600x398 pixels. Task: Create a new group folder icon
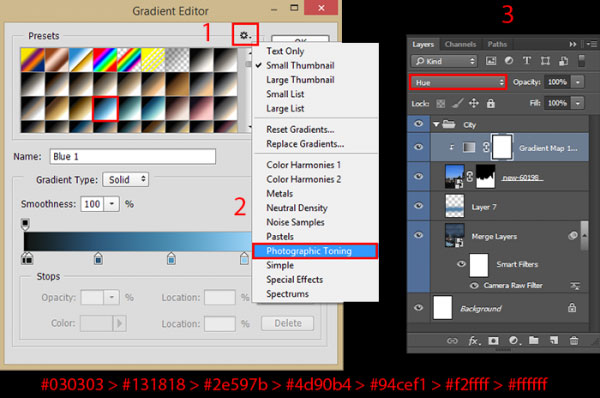pos(534,340)
